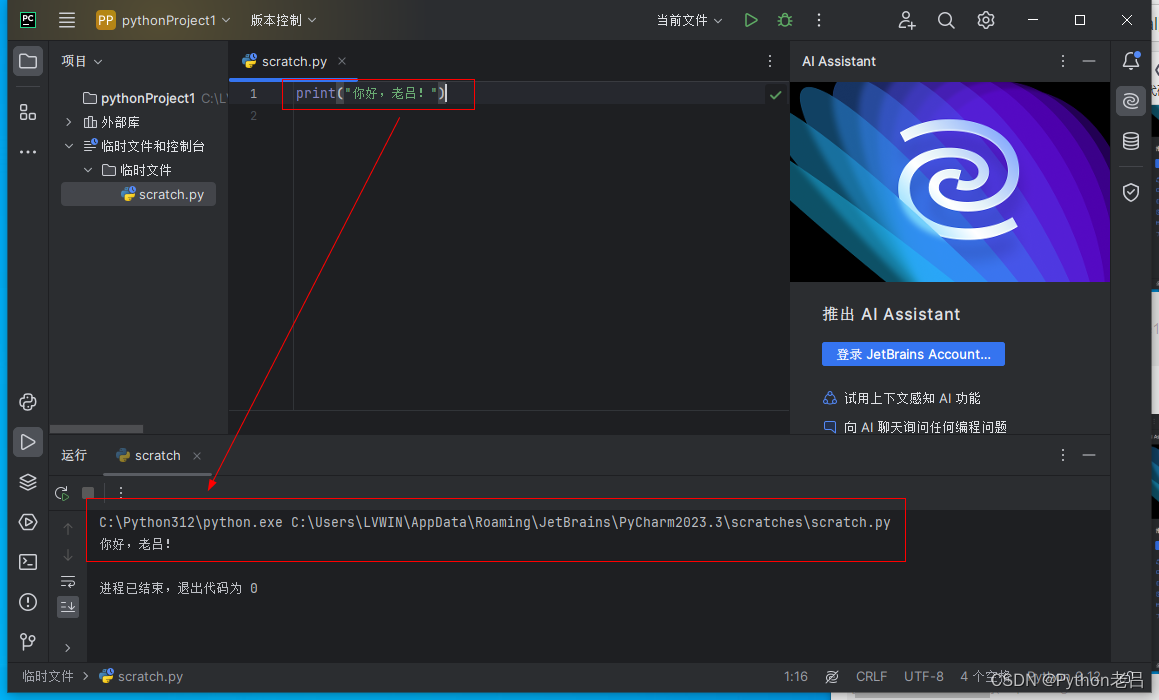The width and height of the screenshot is (1159, 700).
Task: Hide the Run tool window
Action: (1089, 455)
